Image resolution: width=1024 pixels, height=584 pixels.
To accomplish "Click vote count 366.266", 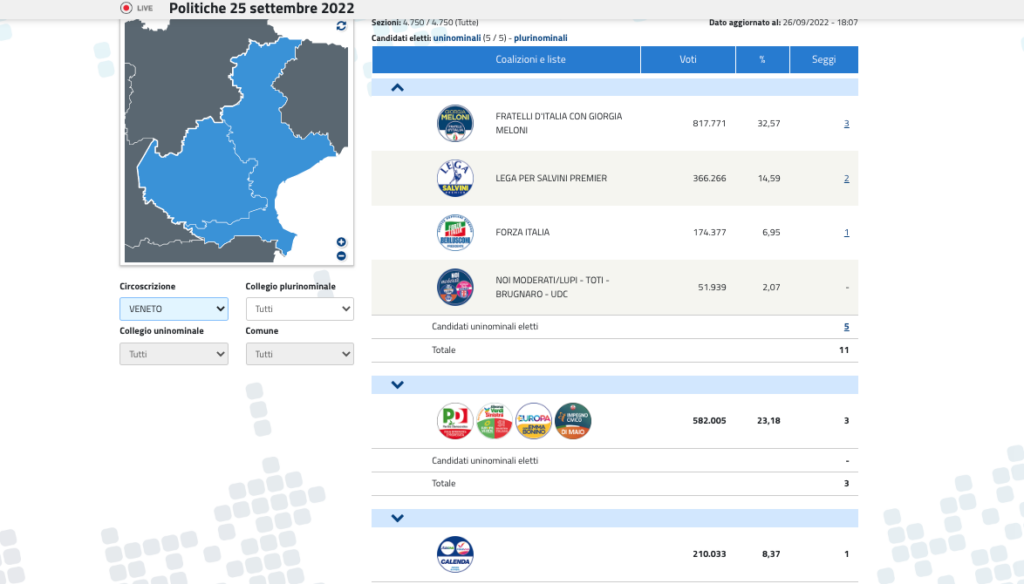I will (709, 178).
